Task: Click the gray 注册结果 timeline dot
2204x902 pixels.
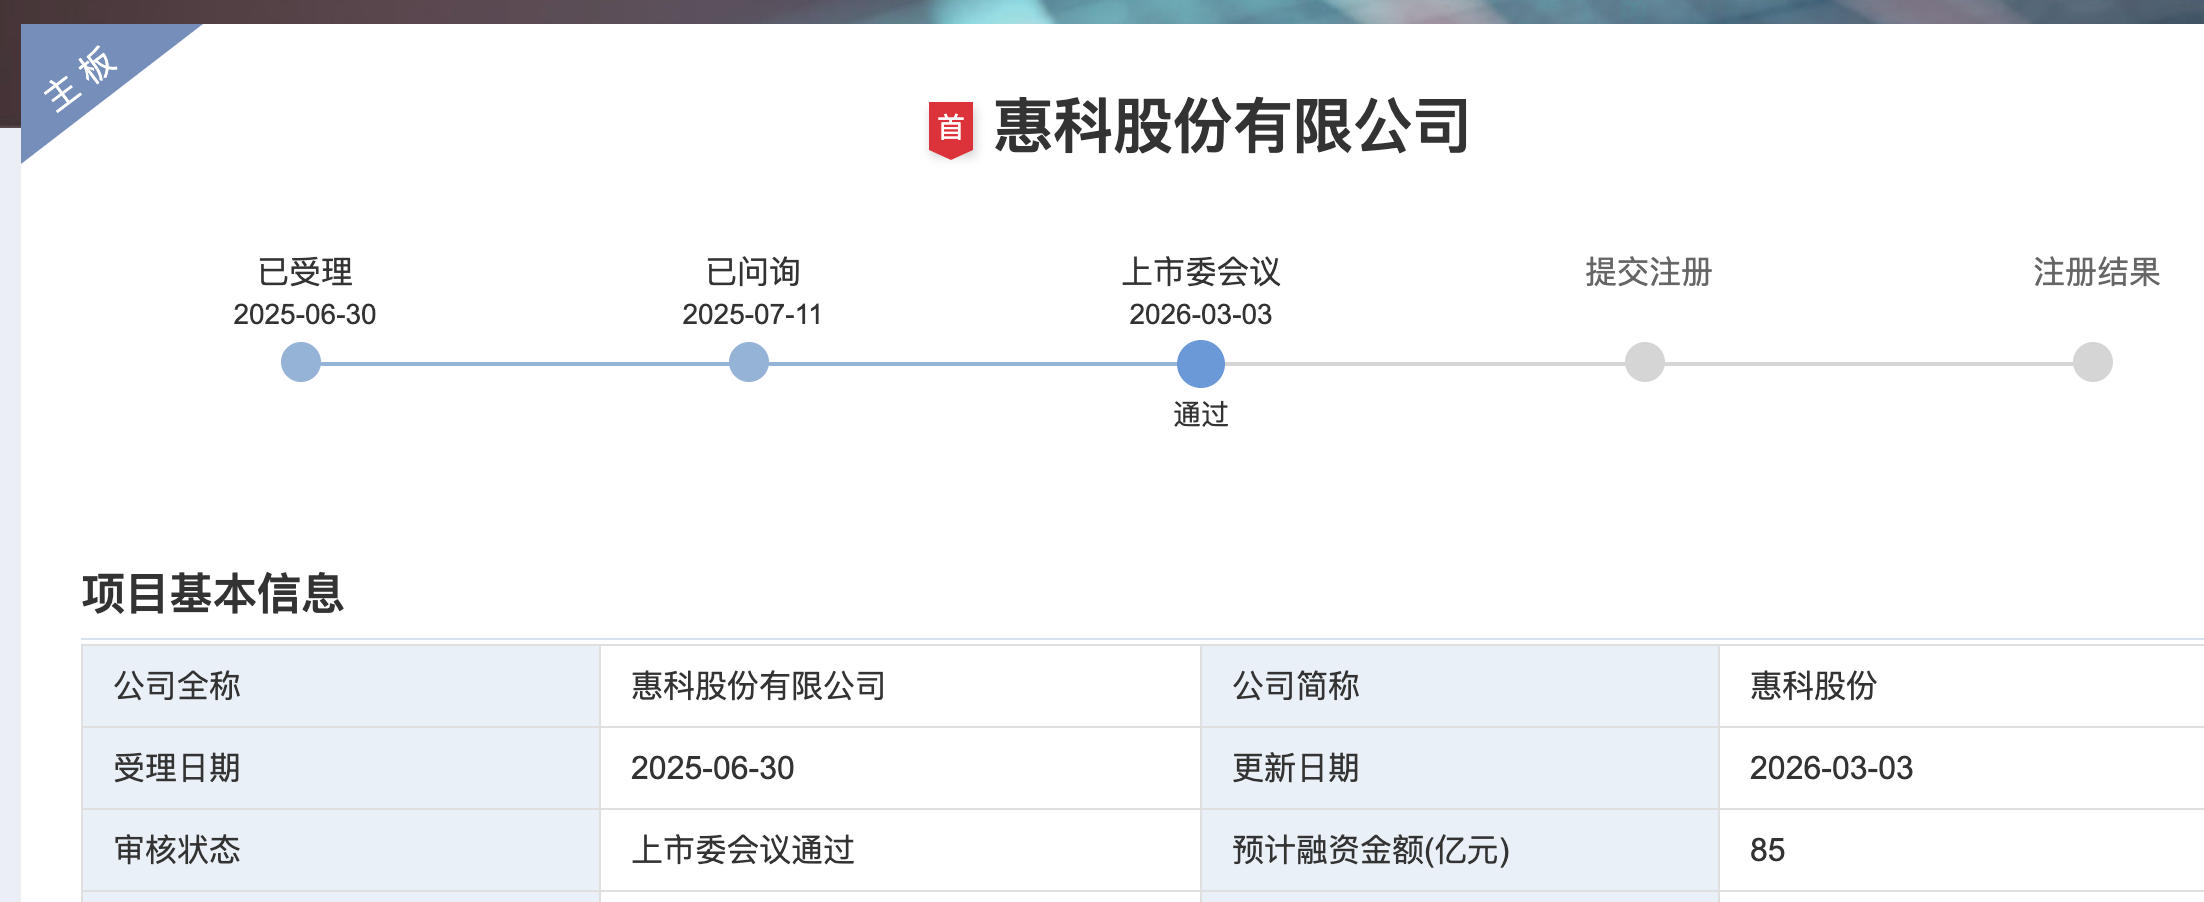Action: pyautogui.click(x=2093, y=362)
